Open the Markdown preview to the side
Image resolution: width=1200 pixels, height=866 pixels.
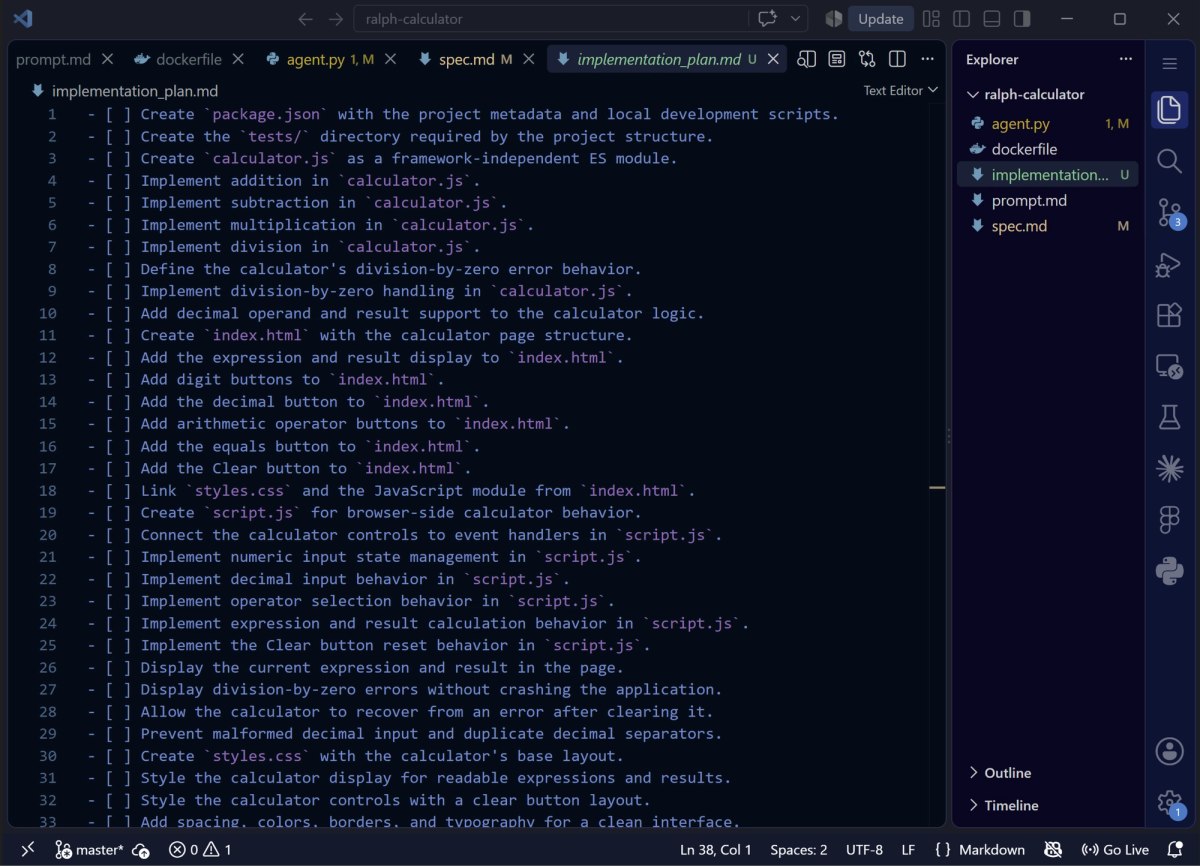pos(807,60)
